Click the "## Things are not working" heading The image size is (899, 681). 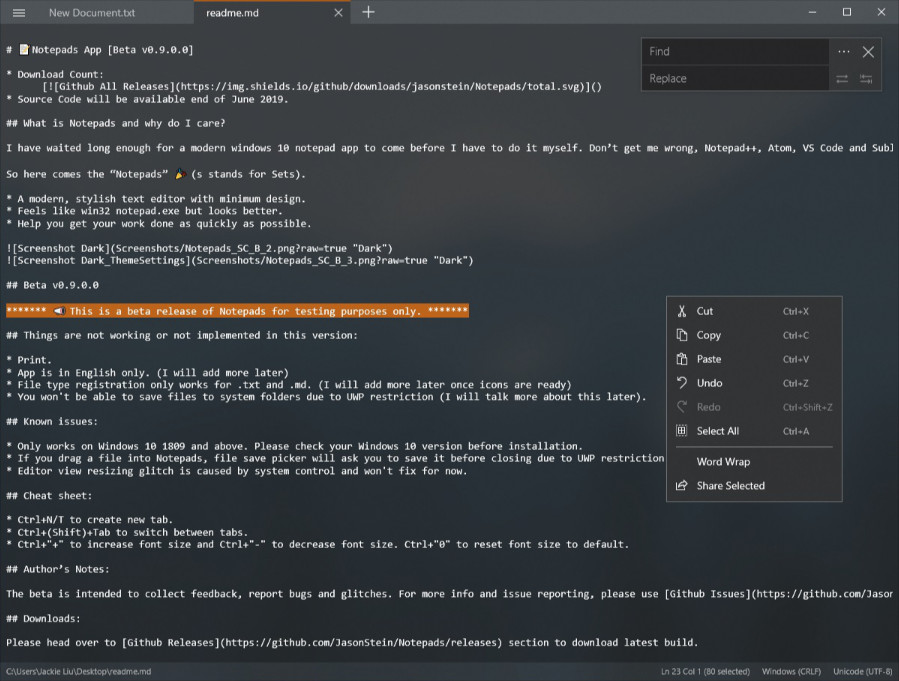pyautogui.click(x=182, y=335)
